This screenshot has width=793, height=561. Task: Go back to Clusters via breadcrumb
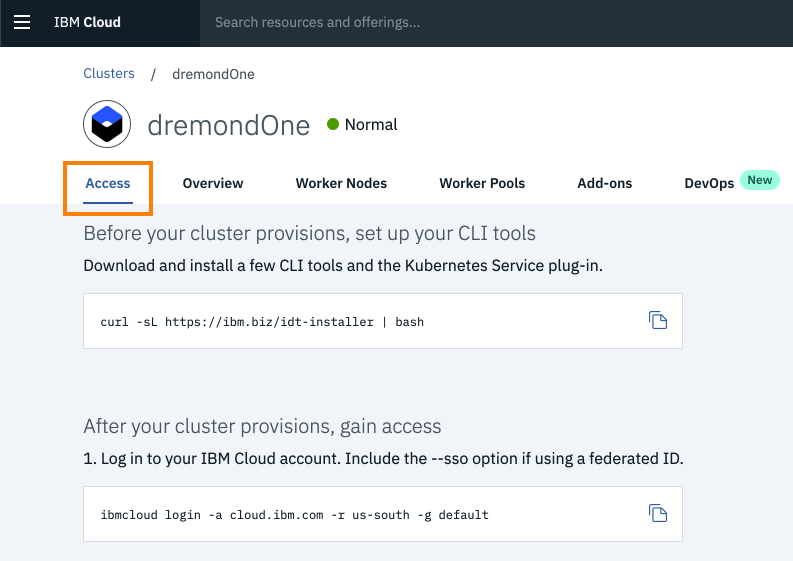tap(109, 73)
